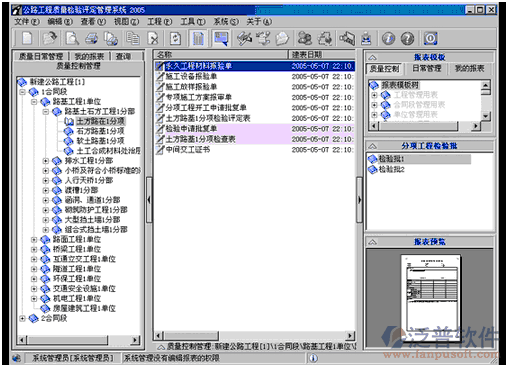Switch to the 质量日常管理 tab

coord(41,57)
